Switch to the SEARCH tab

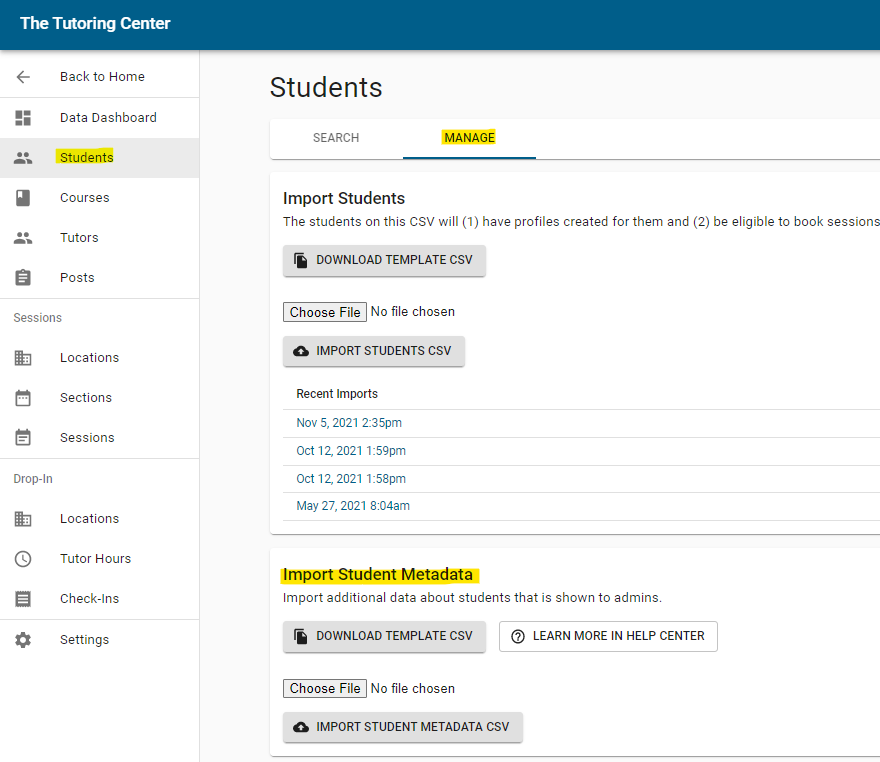336,138
